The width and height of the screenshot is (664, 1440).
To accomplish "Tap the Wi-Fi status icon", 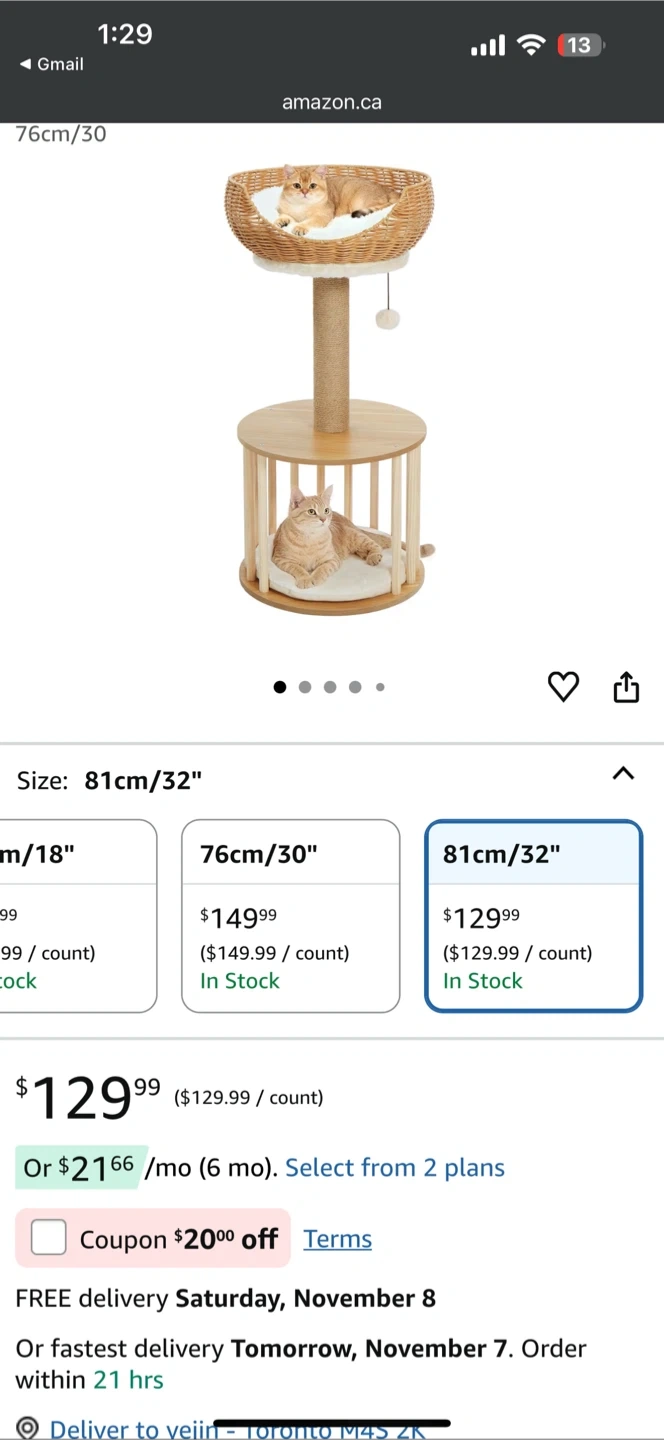I will [x=532, y=45].
